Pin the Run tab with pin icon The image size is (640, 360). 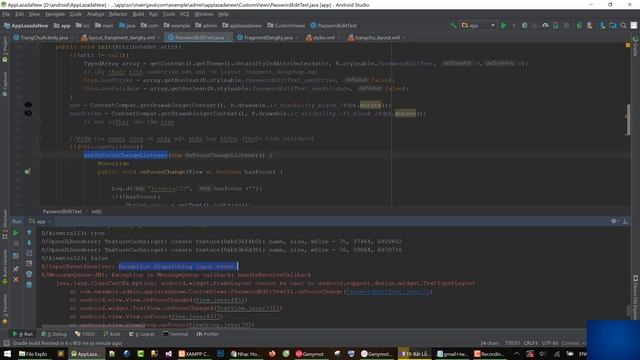pyautogui.click(x=16, y=269)
